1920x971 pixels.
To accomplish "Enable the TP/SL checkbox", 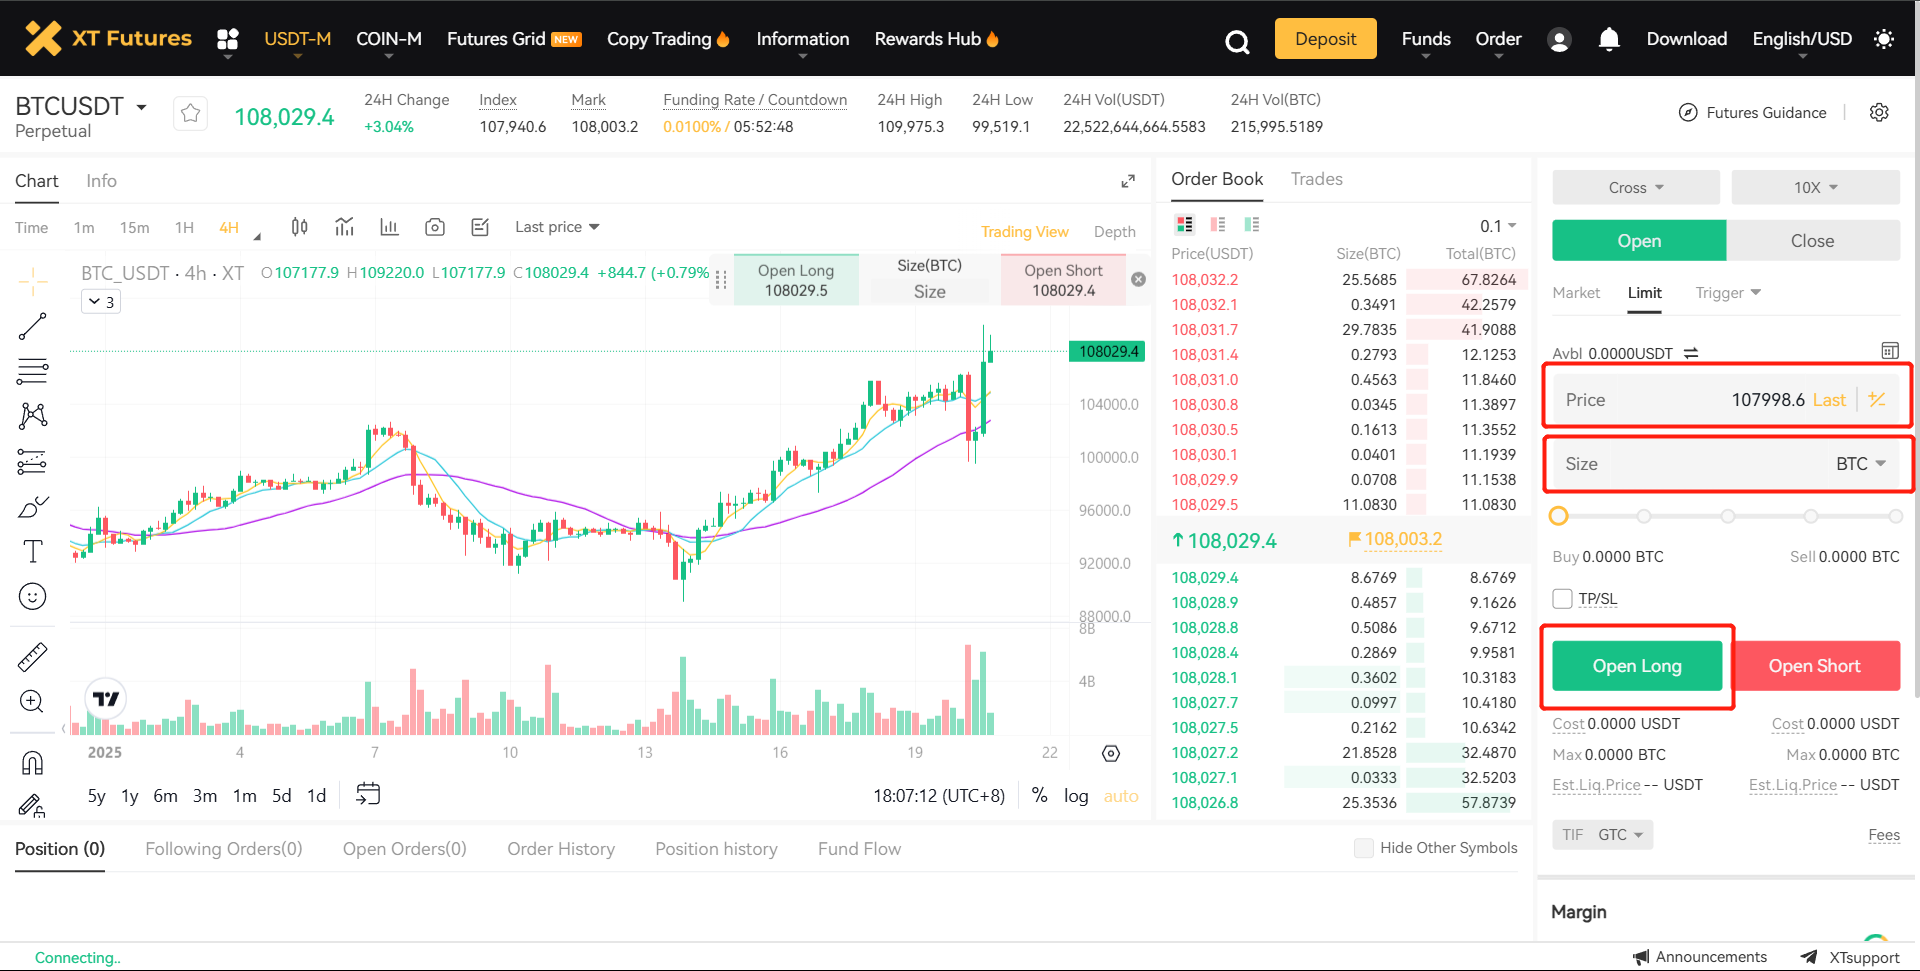I will 1562,599.
